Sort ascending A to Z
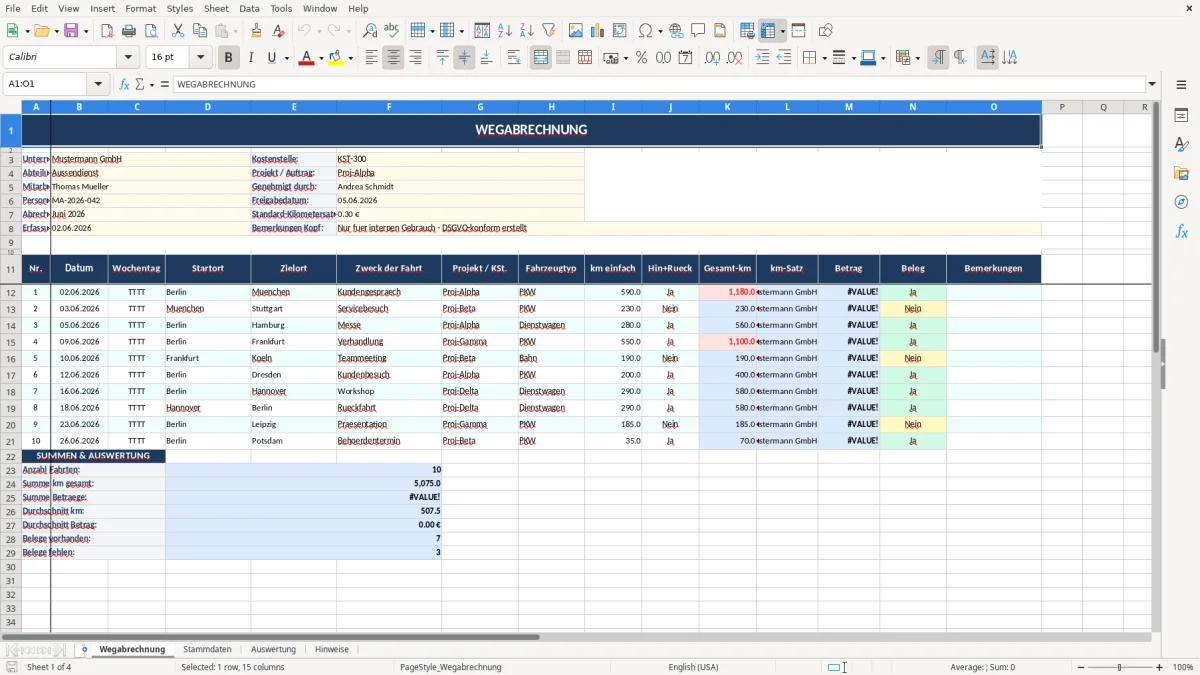 click(505, 31)
